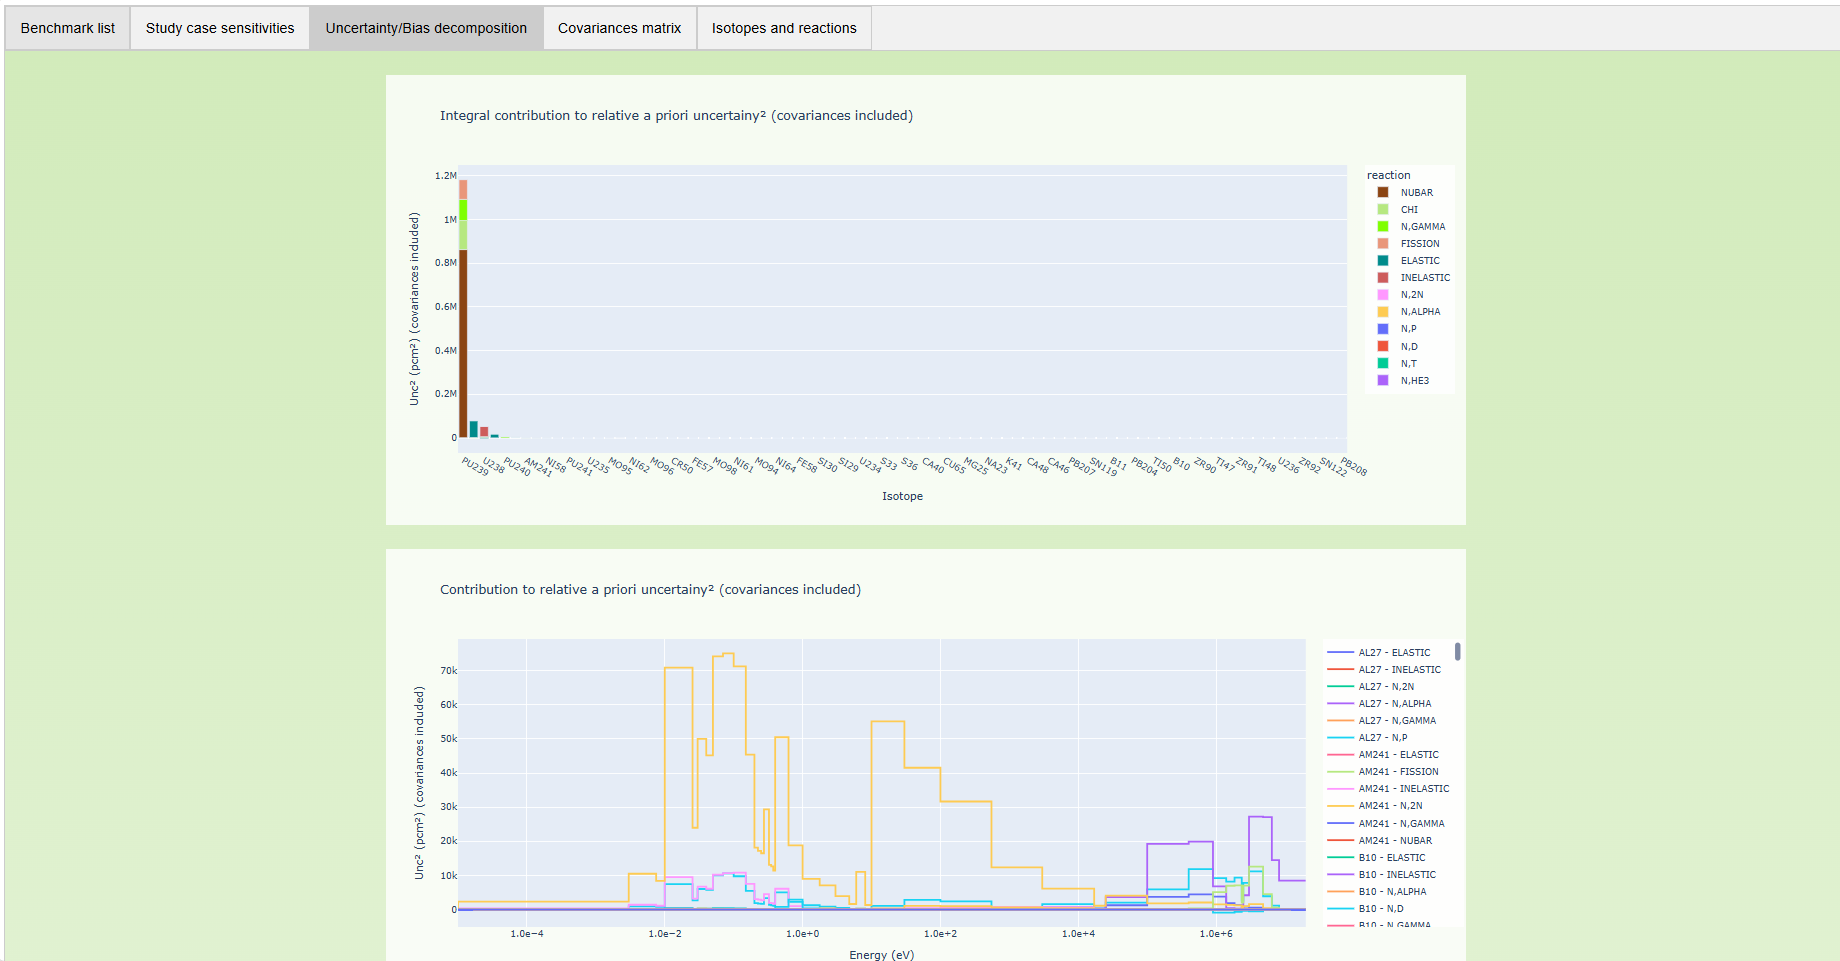The image size is (1840, 961).
Task: Toggle AM241 - FISSION trace in legend
Action: [1398, 772]
